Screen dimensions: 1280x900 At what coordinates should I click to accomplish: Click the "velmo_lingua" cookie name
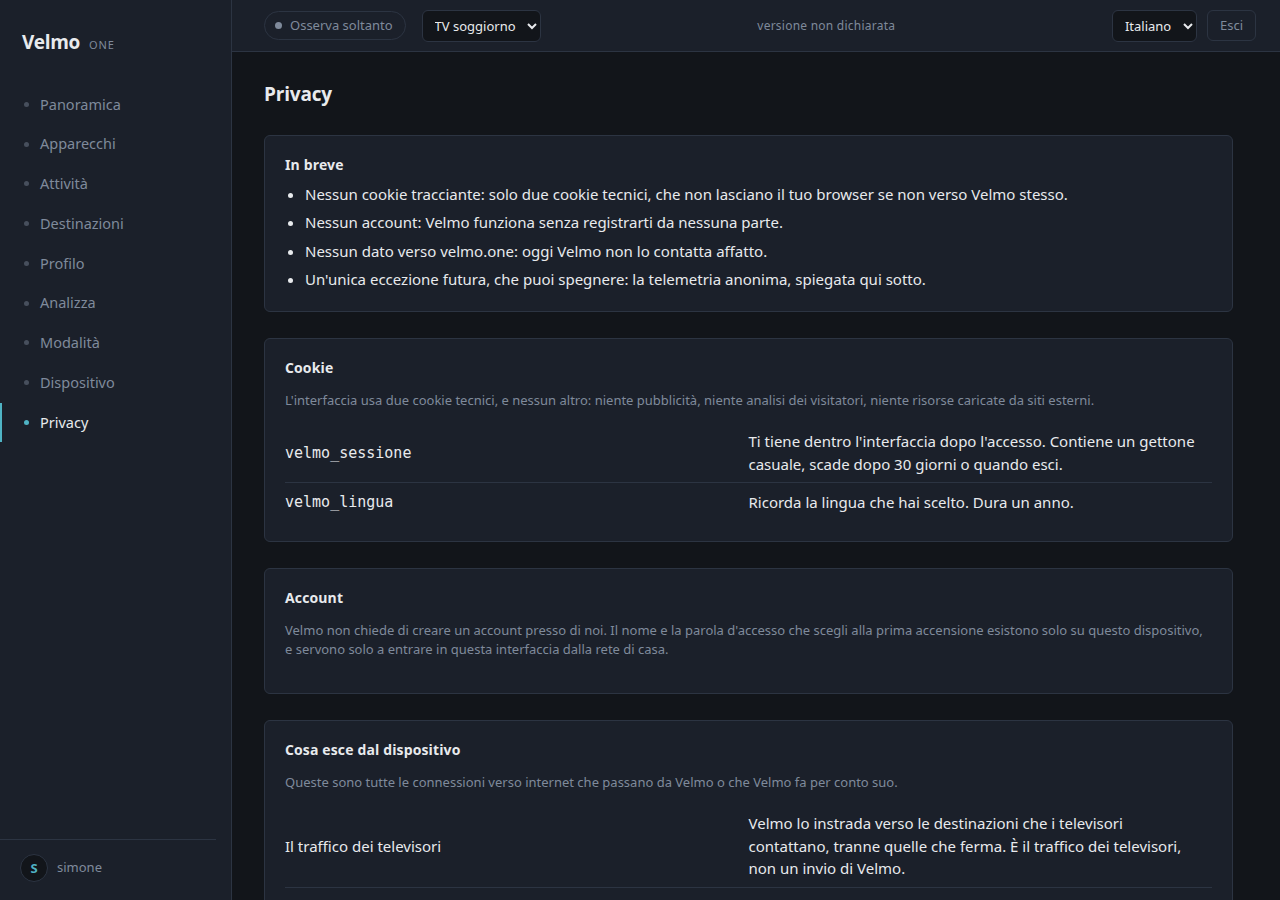pyautogui.click(x=339, y=502)
